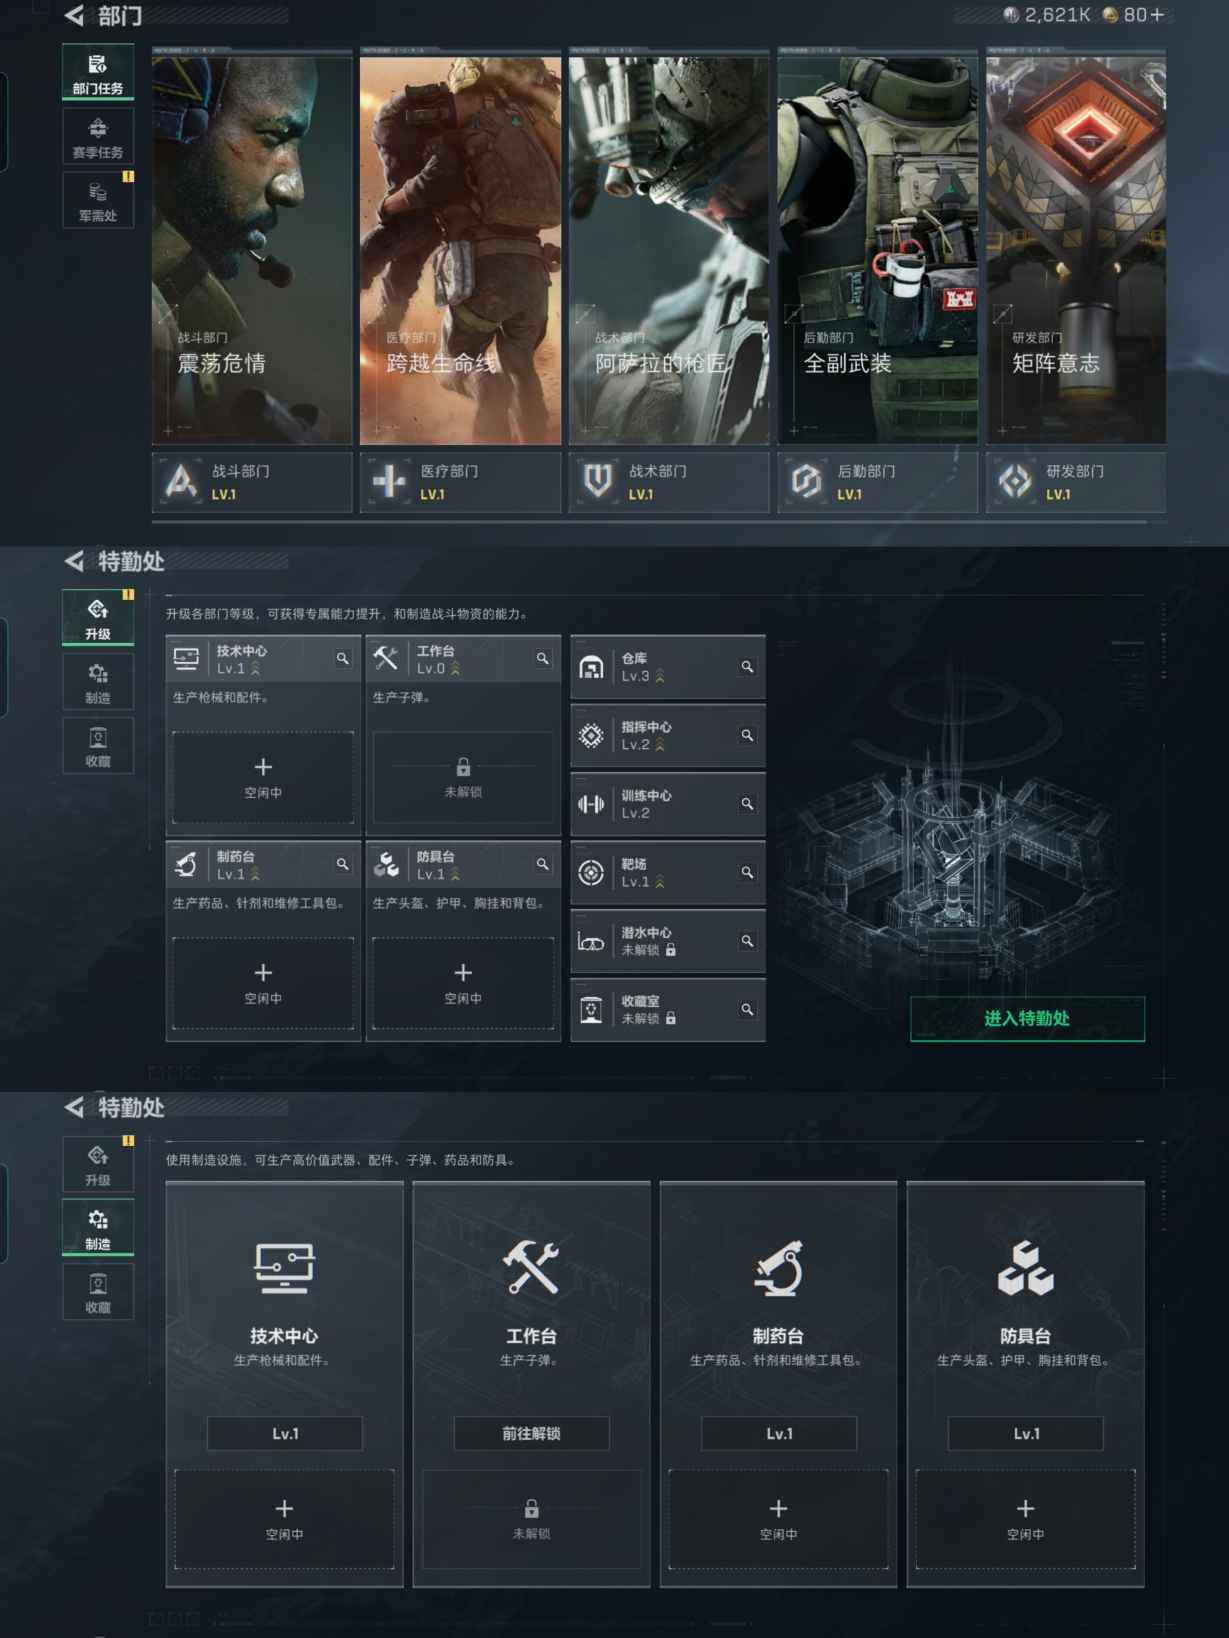This screenshot has height=1638, width=1229.
Task: Click the diving goggles icon for 潜水中心
Action: [x=591, y=942]
